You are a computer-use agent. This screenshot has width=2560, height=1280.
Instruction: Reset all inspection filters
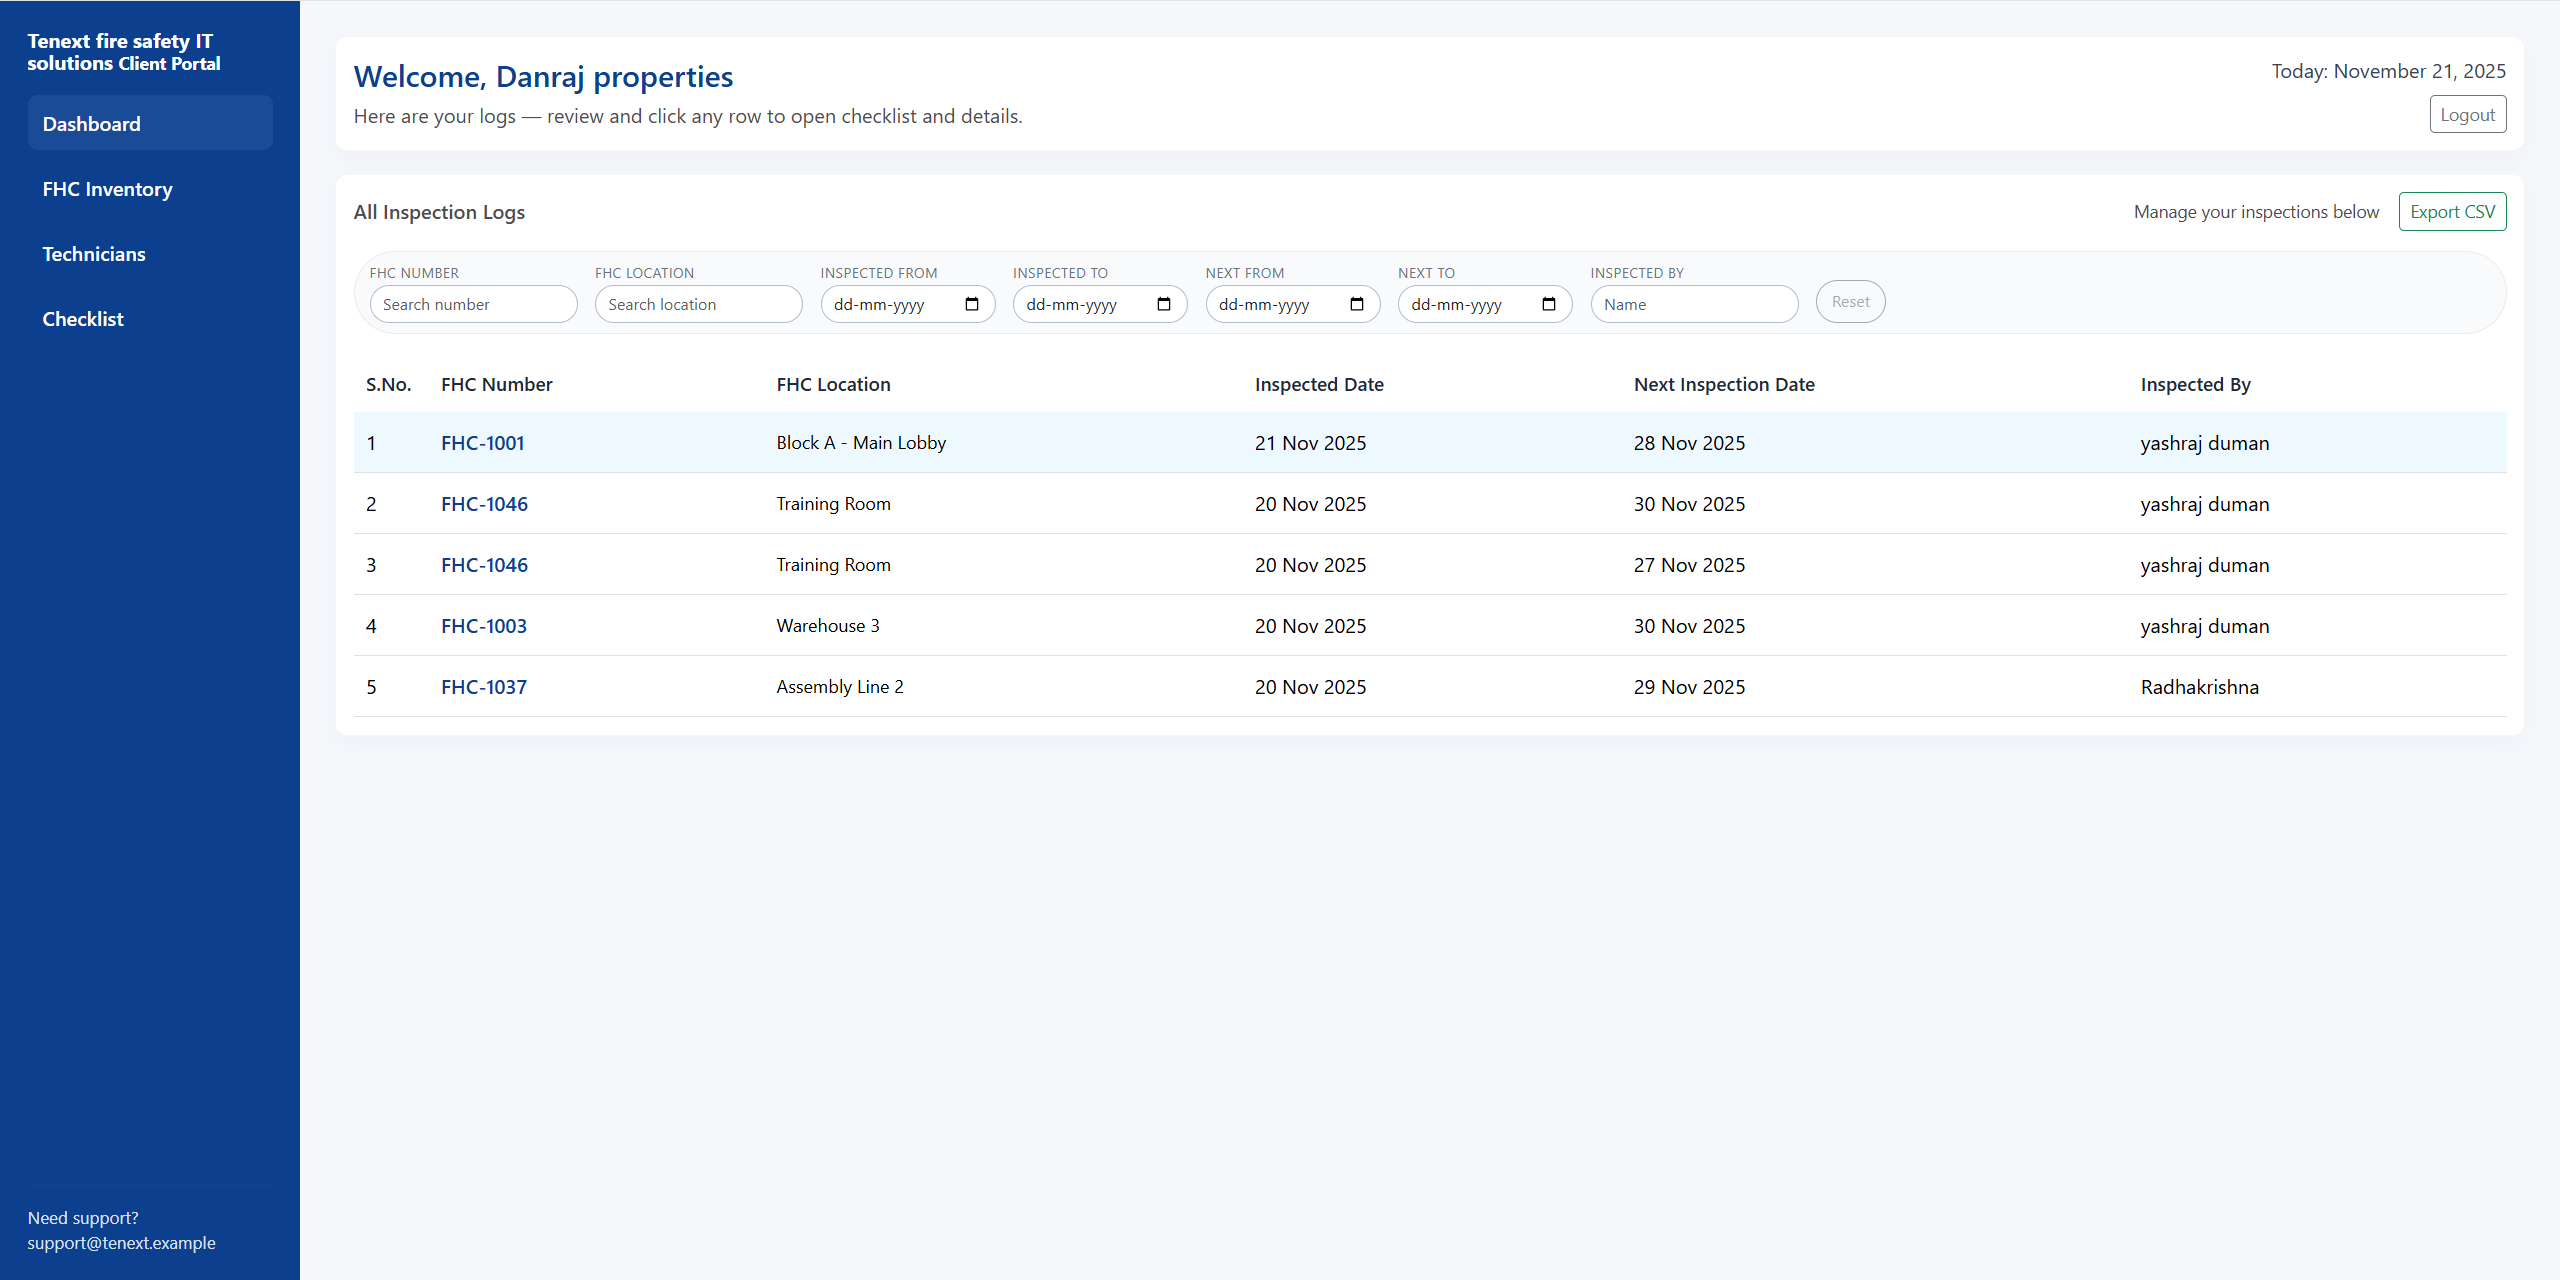1849,301
